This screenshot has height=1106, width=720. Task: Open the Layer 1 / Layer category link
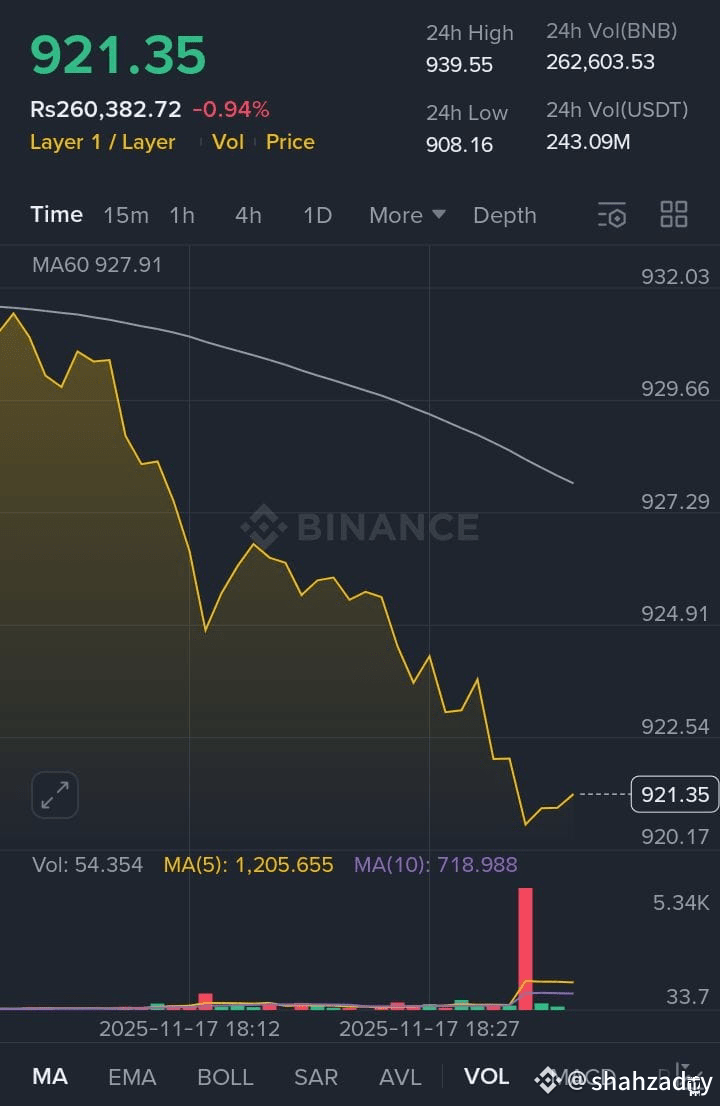102,142
